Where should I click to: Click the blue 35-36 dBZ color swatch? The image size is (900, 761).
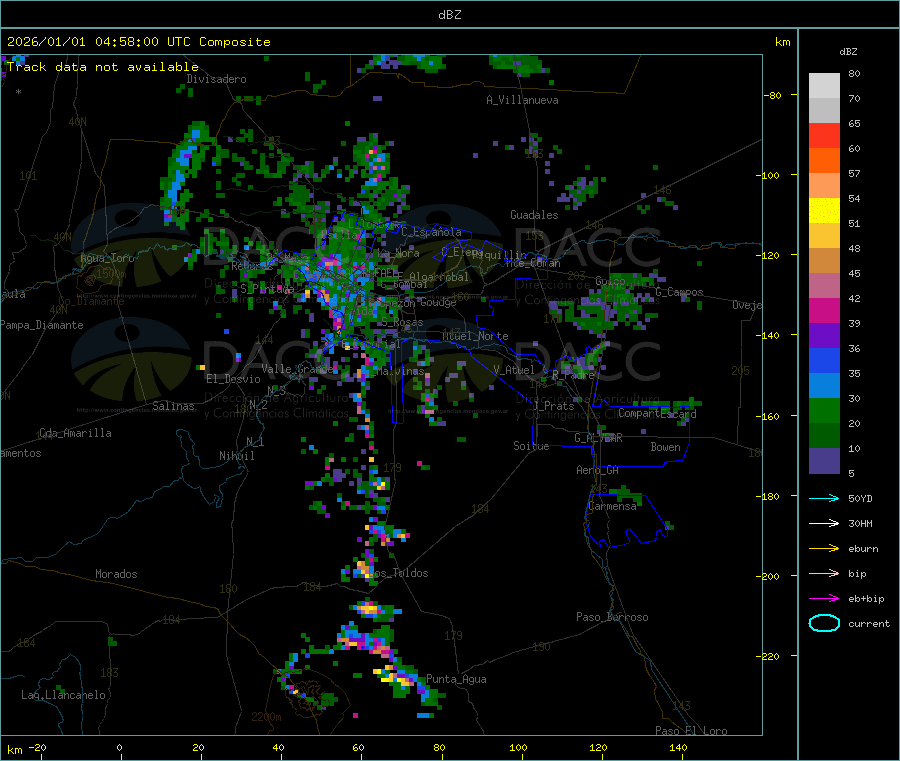(x=824, y=360)
